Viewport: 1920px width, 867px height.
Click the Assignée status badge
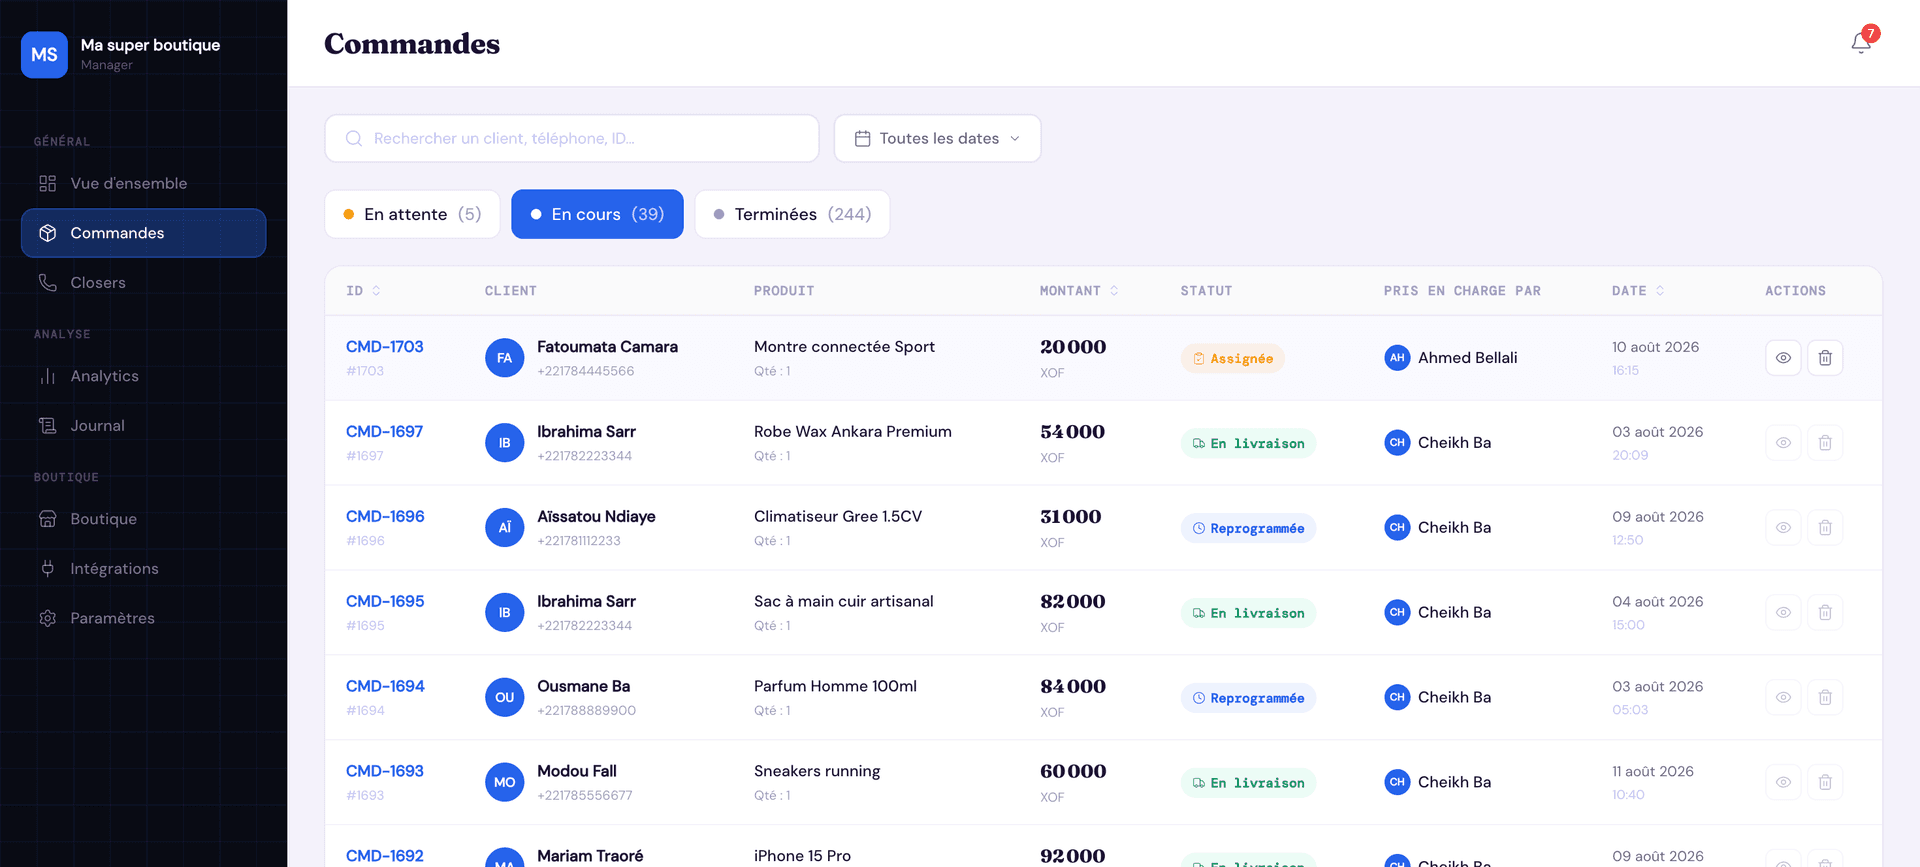pyautogui.click(x=1232, y=359)
